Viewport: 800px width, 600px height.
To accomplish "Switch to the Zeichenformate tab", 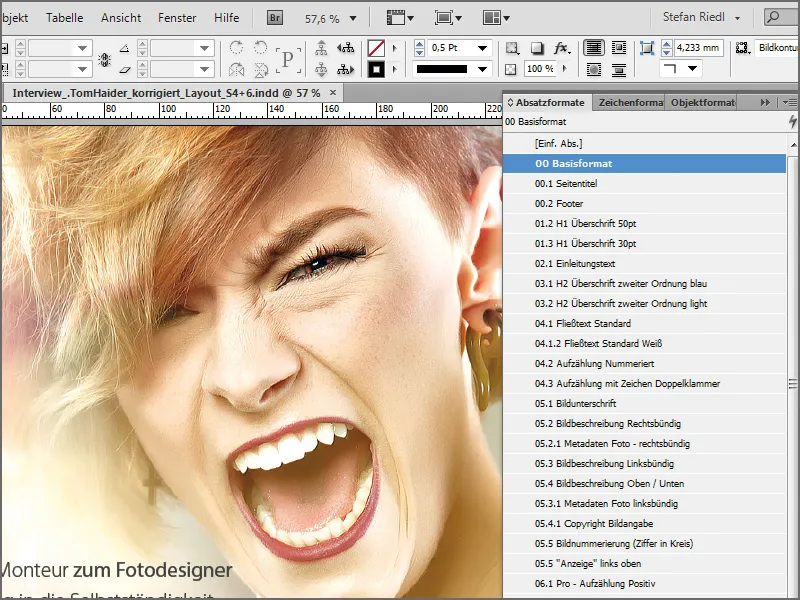I will click(631, 103).
